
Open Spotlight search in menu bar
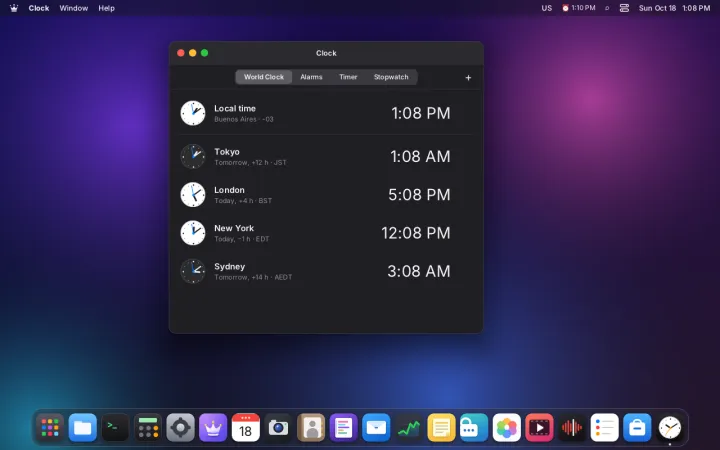(x=607, y=8)
